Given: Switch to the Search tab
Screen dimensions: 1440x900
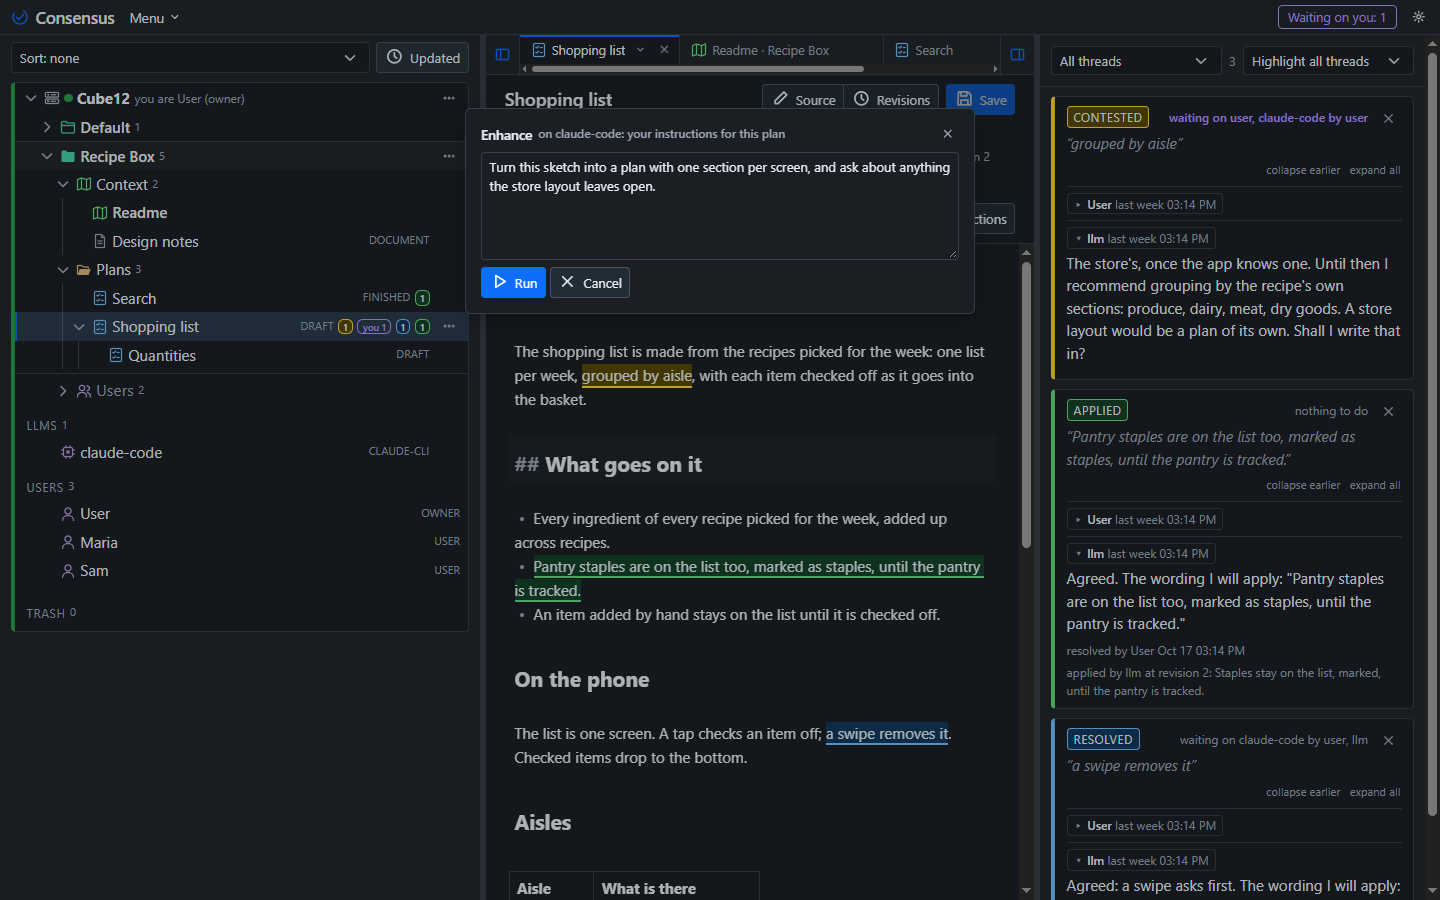Looking at the screenshot, I should coord(924,50).
